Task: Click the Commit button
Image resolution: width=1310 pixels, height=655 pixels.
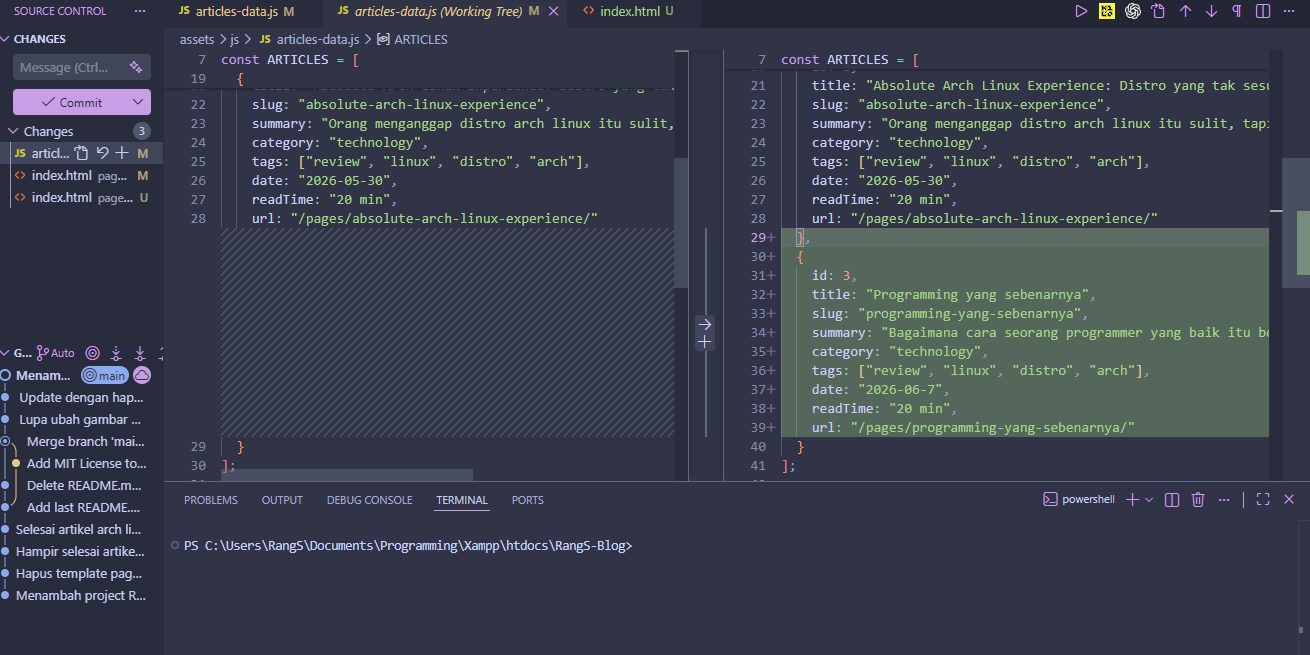Action: [70, 102]
